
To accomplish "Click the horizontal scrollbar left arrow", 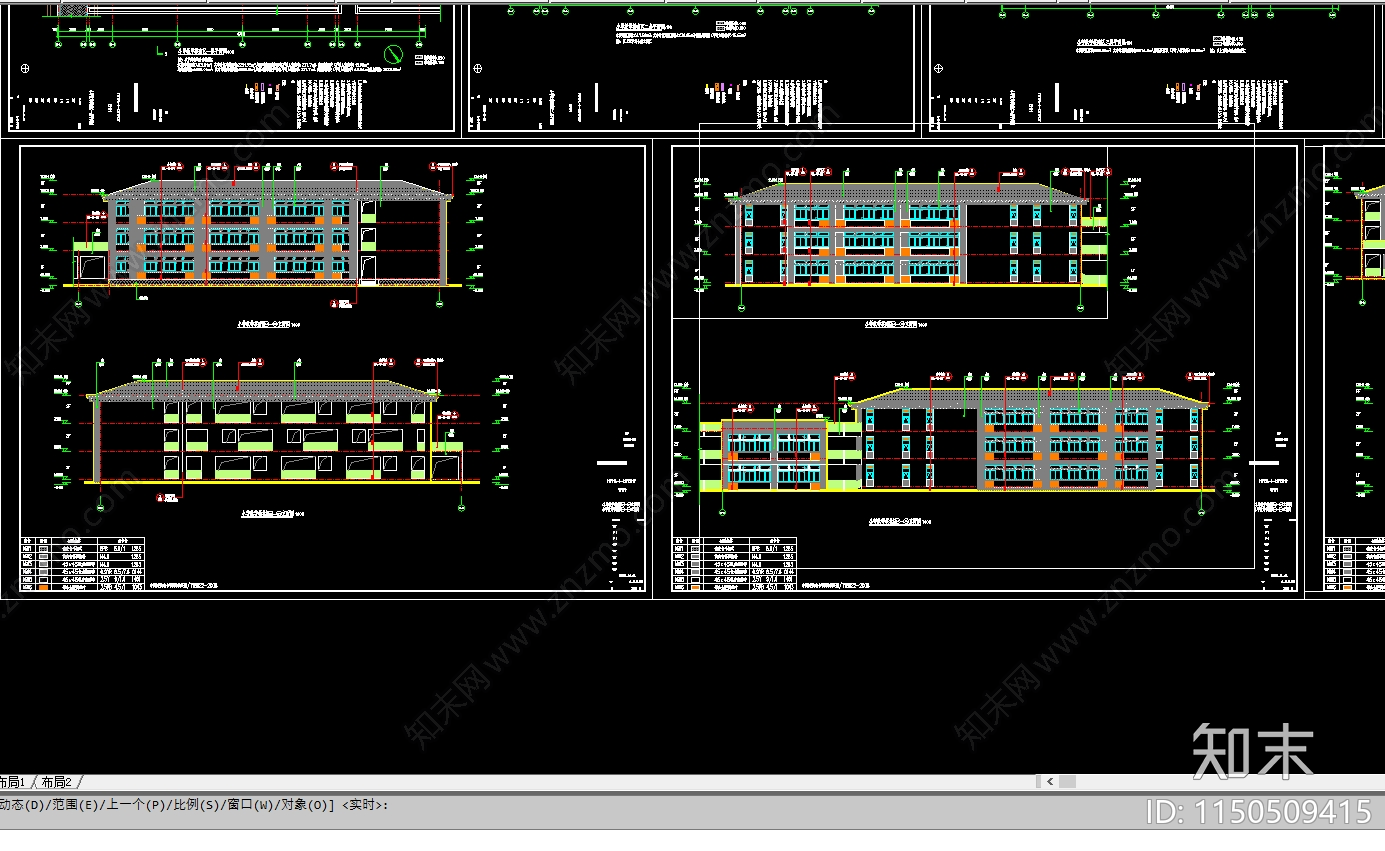I will pyautogui.click(x=1049, y=782).
